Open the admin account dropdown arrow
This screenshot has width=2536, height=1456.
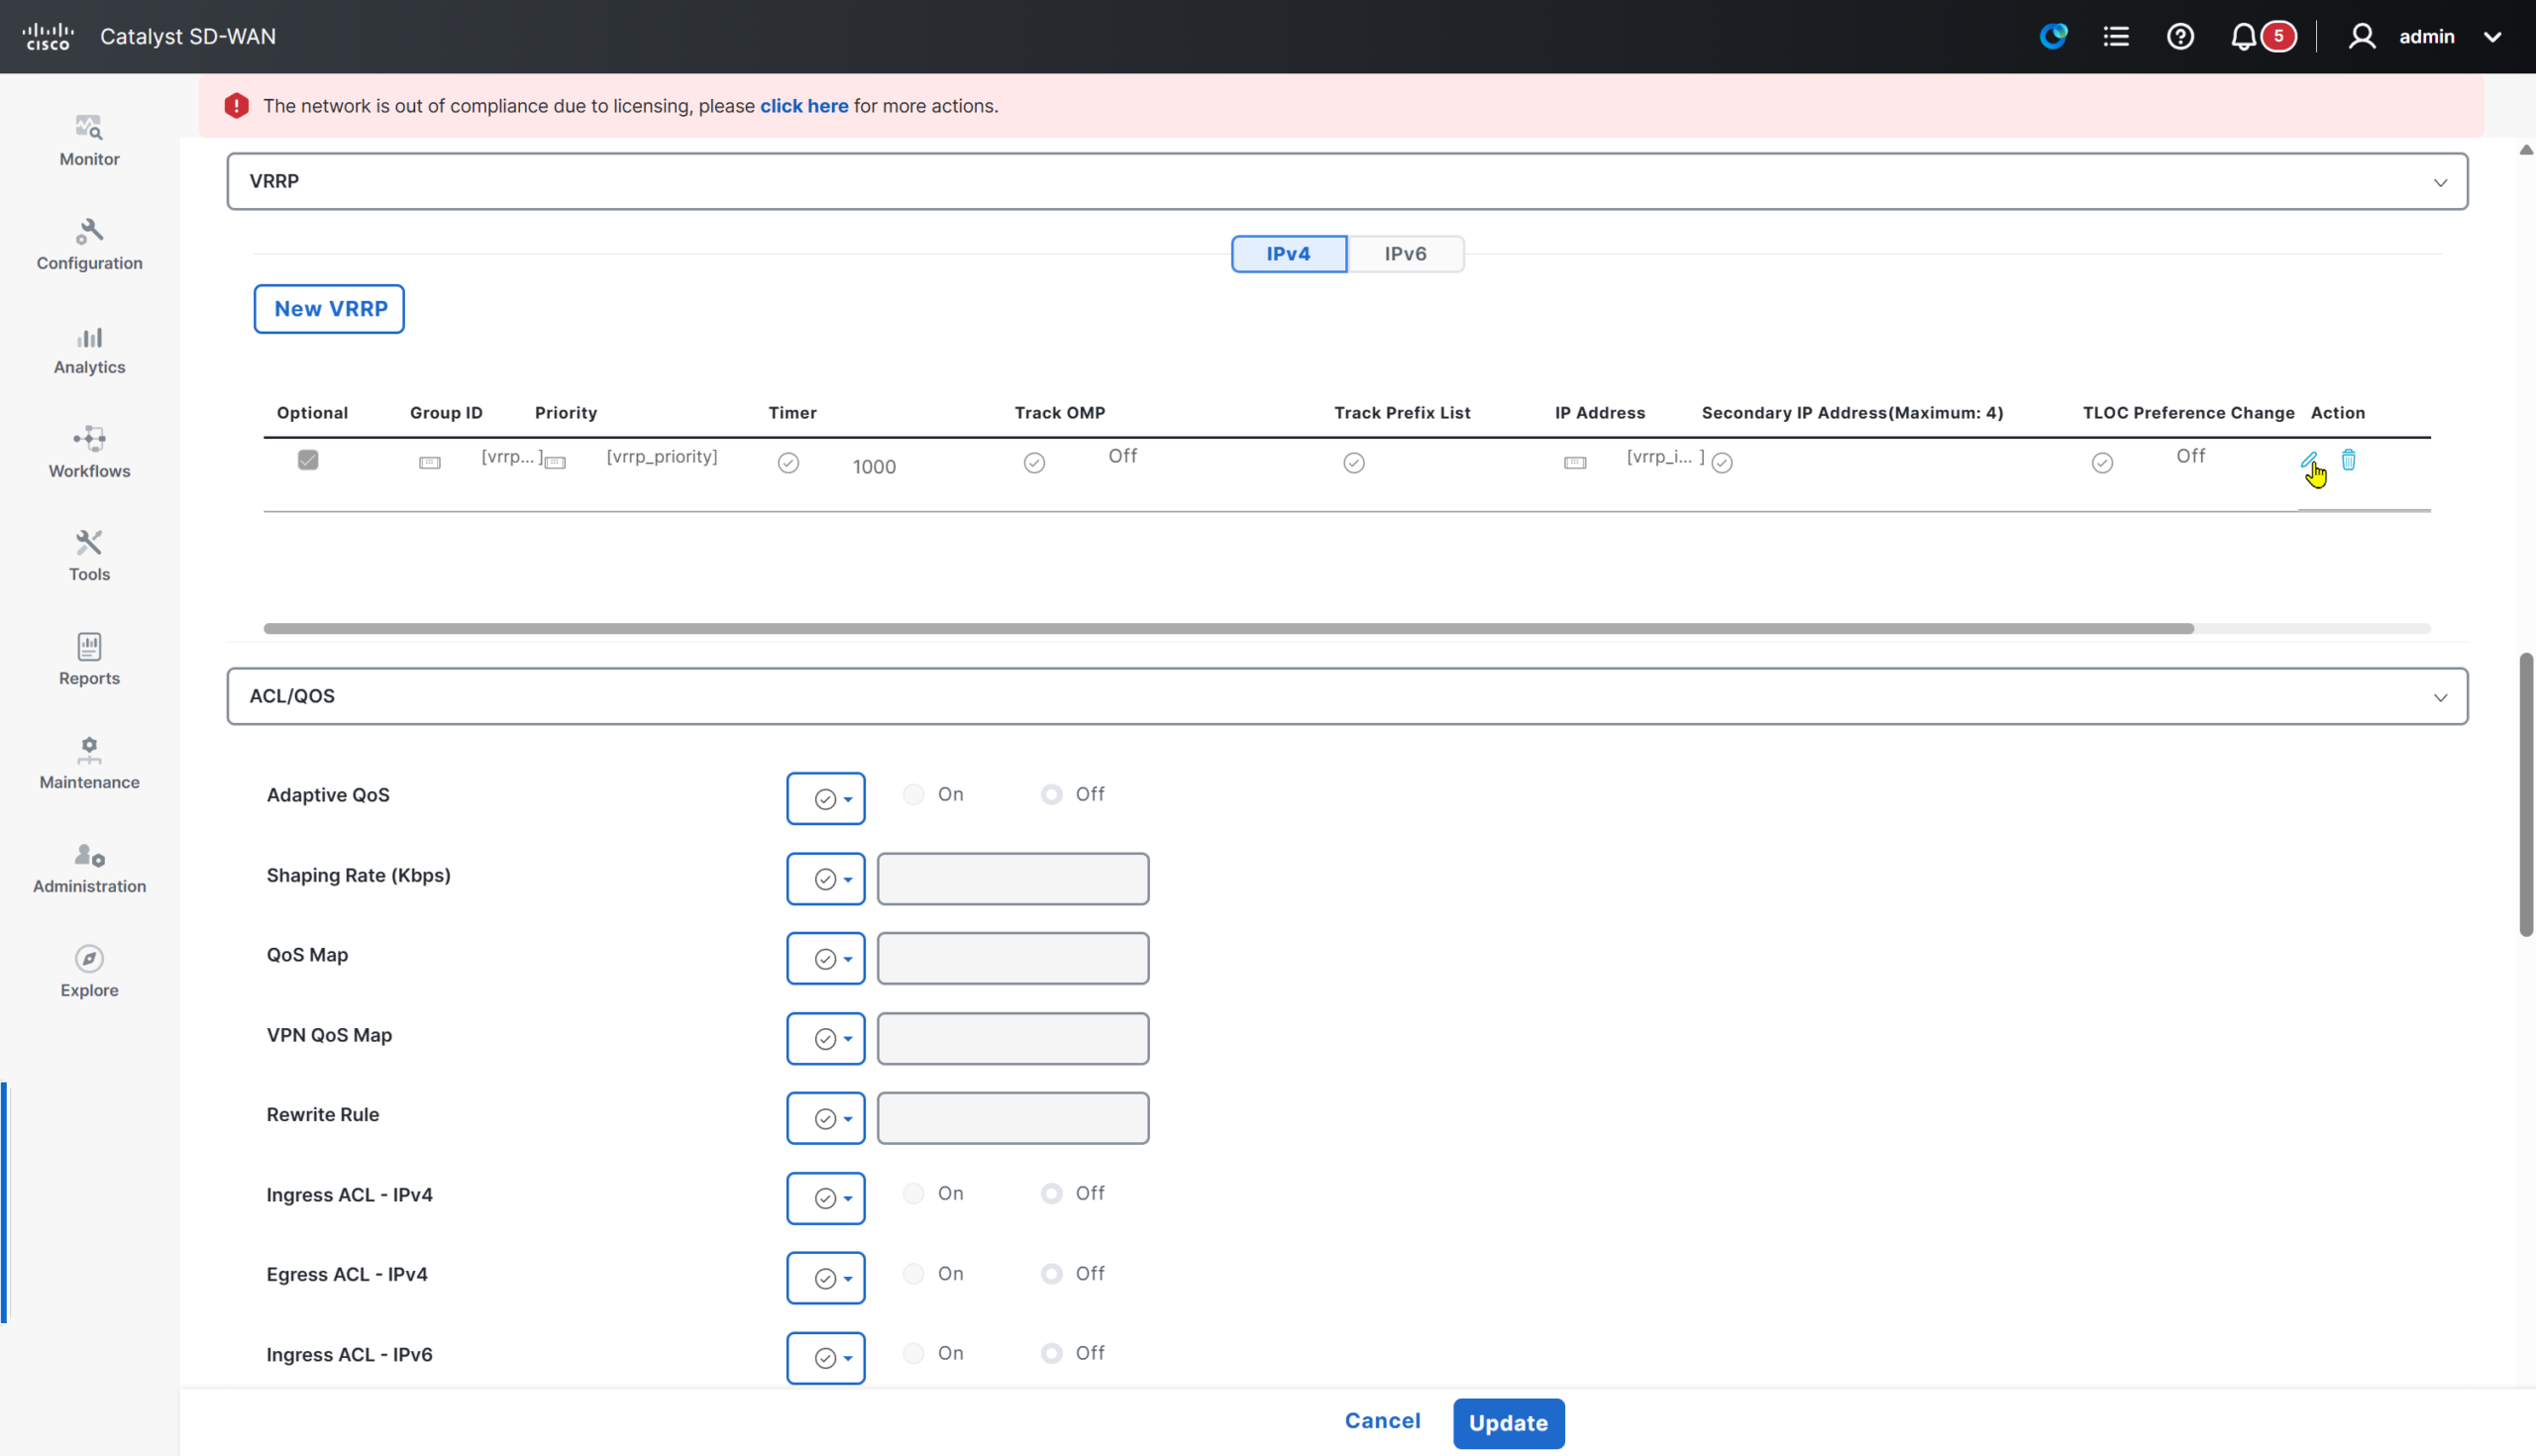[x=2492, y=37]
